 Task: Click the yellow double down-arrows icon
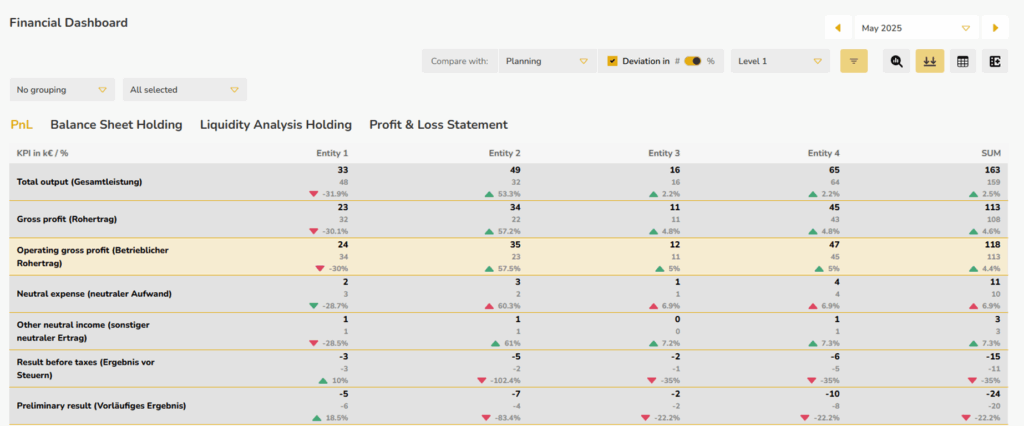tap(930, 61)
